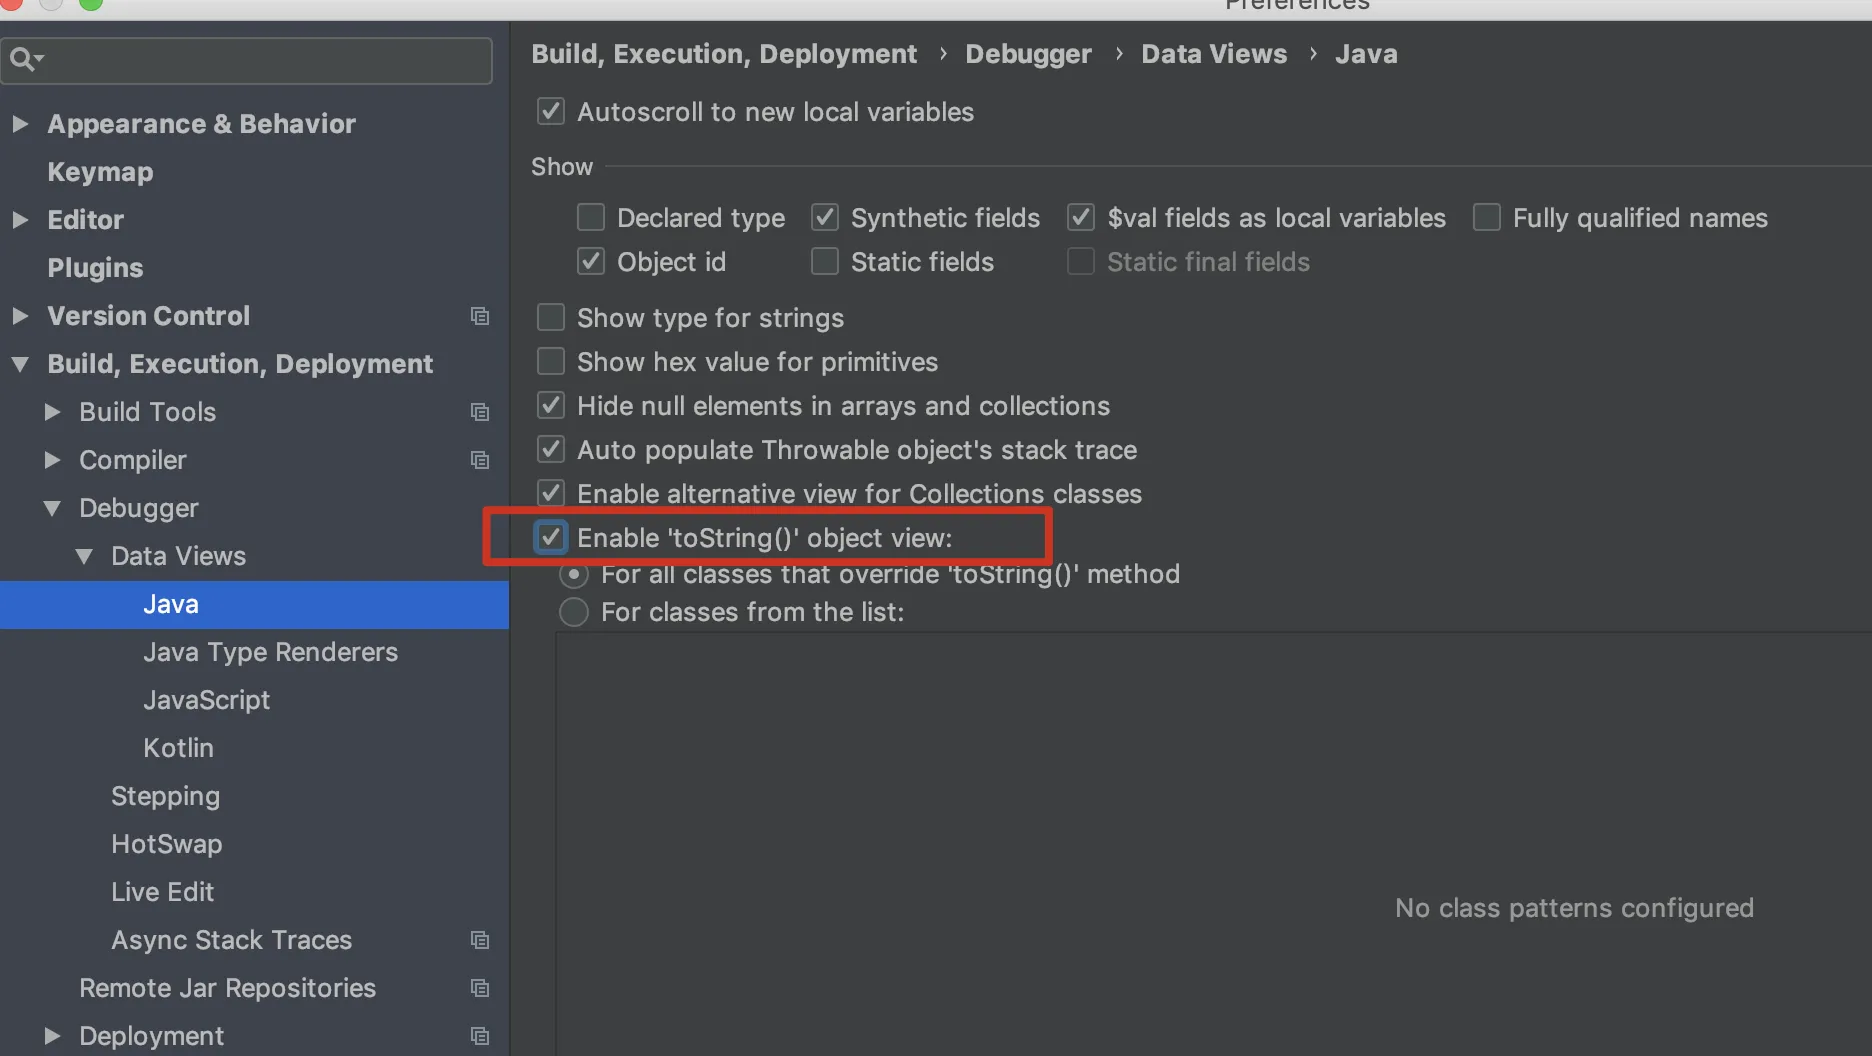Click the class patterns list area
Screen dimensions: 1872x1056
[1213, 843]
